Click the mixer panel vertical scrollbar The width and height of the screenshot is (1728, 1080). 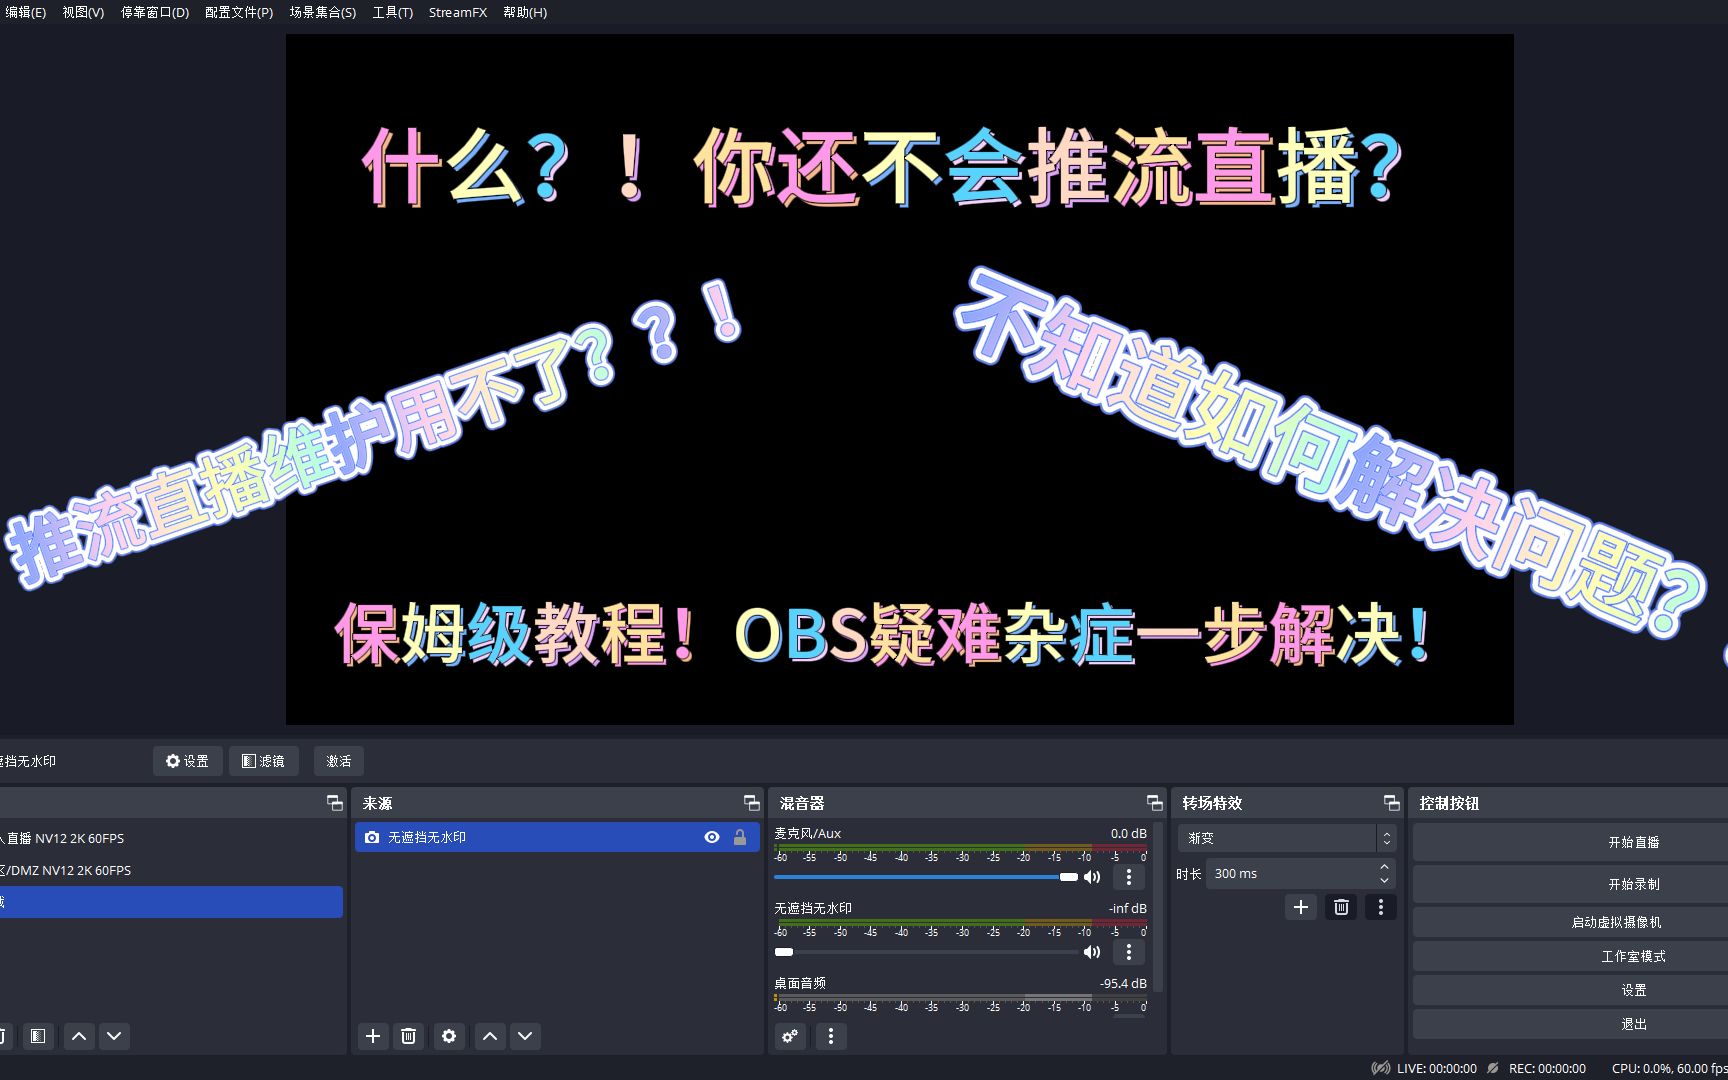pyautogui.click(x=1158, y=906)
